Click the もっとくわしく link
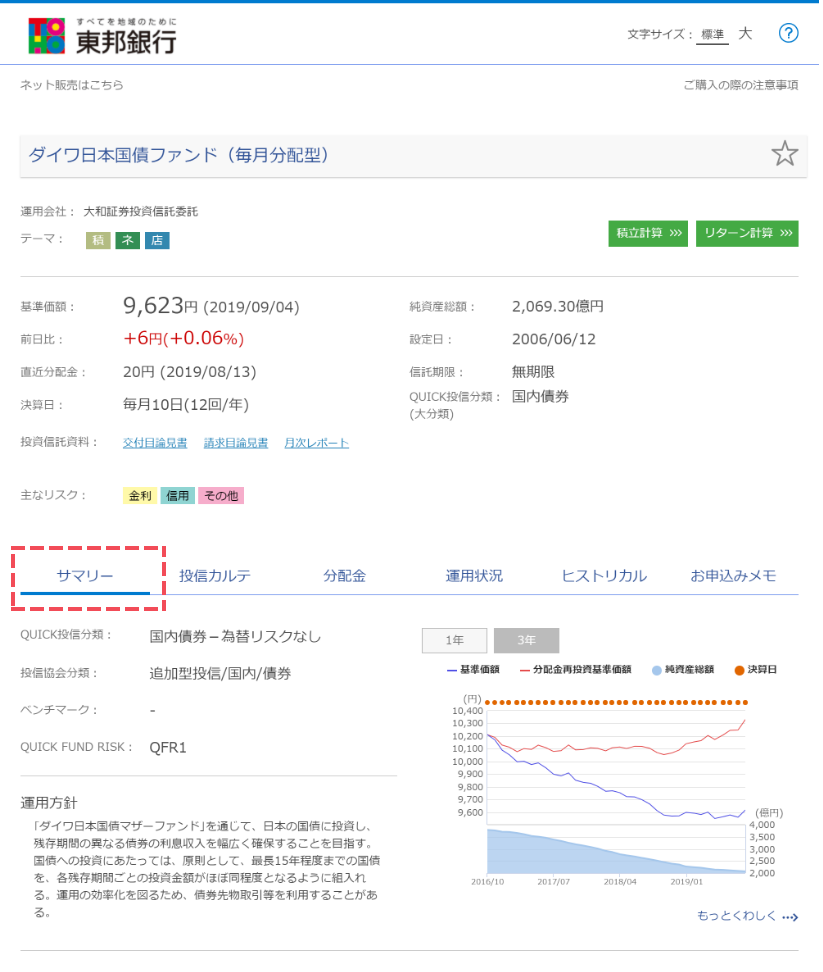The height and width of the screenshot is (972, 823). [747, 916]
